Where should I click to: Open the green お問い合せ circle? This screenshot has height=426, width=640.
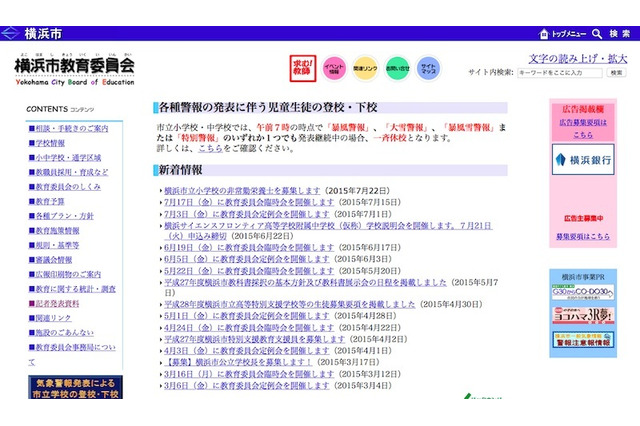[x=397, y=69]
